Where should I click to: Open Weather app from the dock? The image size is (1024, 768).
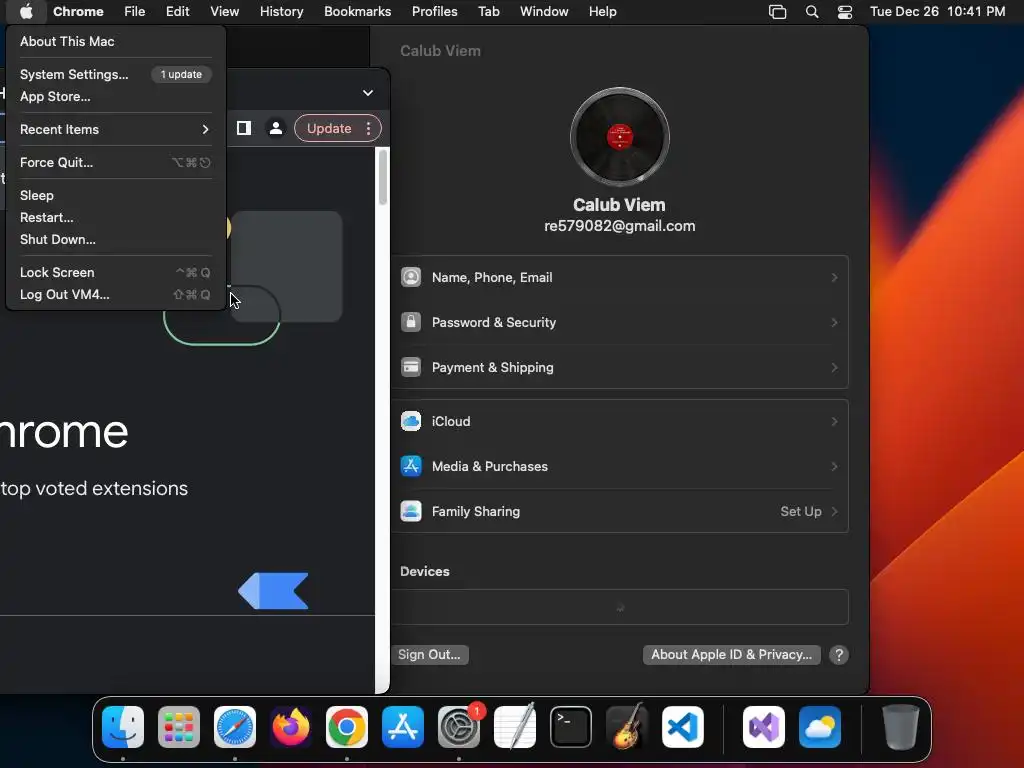[820, 727]
